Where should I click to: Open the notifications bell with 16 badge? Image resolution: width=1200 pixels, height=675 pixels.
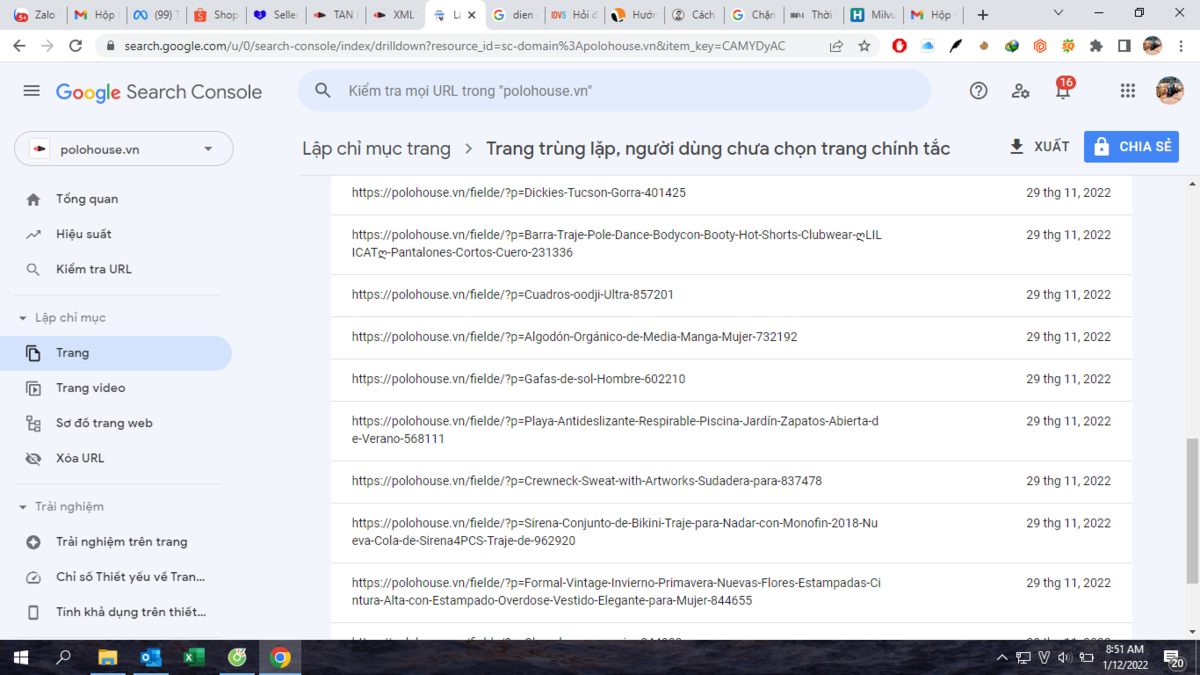coord(1063,89)
